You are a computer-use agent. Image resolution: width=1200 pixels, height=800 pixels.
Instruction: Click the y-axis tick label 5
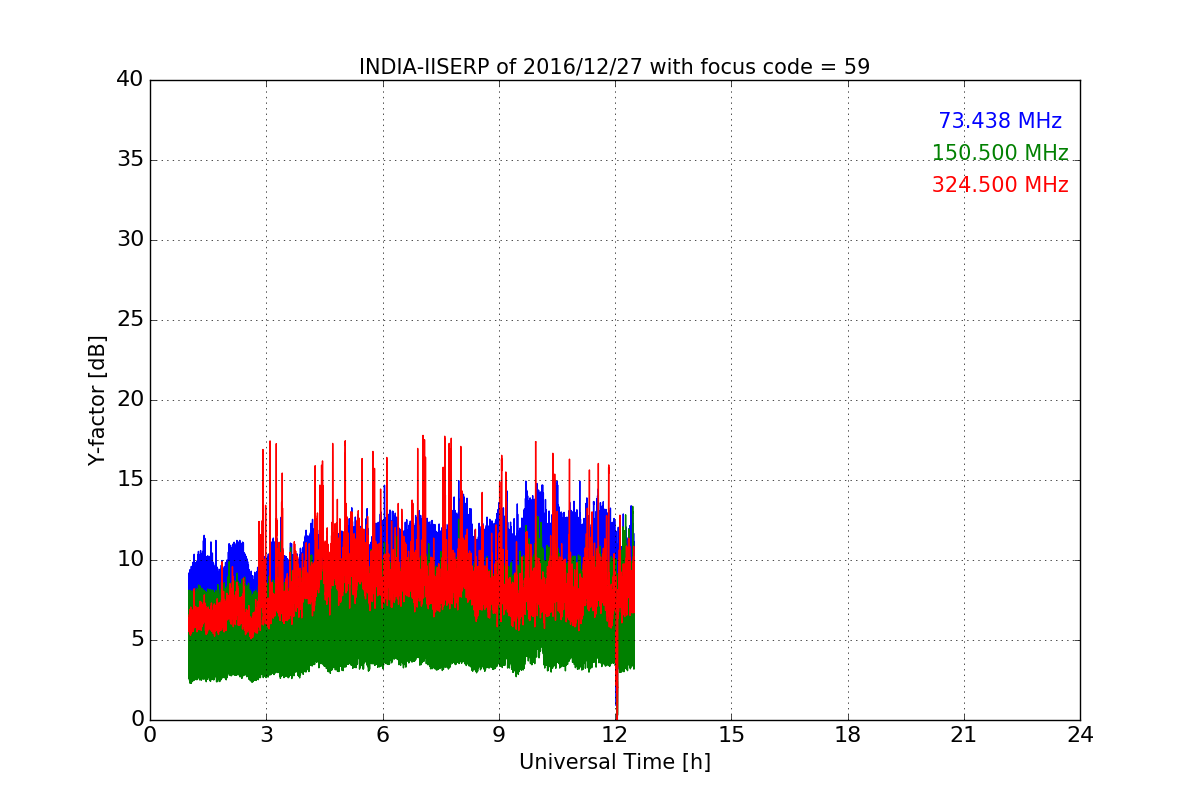137,640
